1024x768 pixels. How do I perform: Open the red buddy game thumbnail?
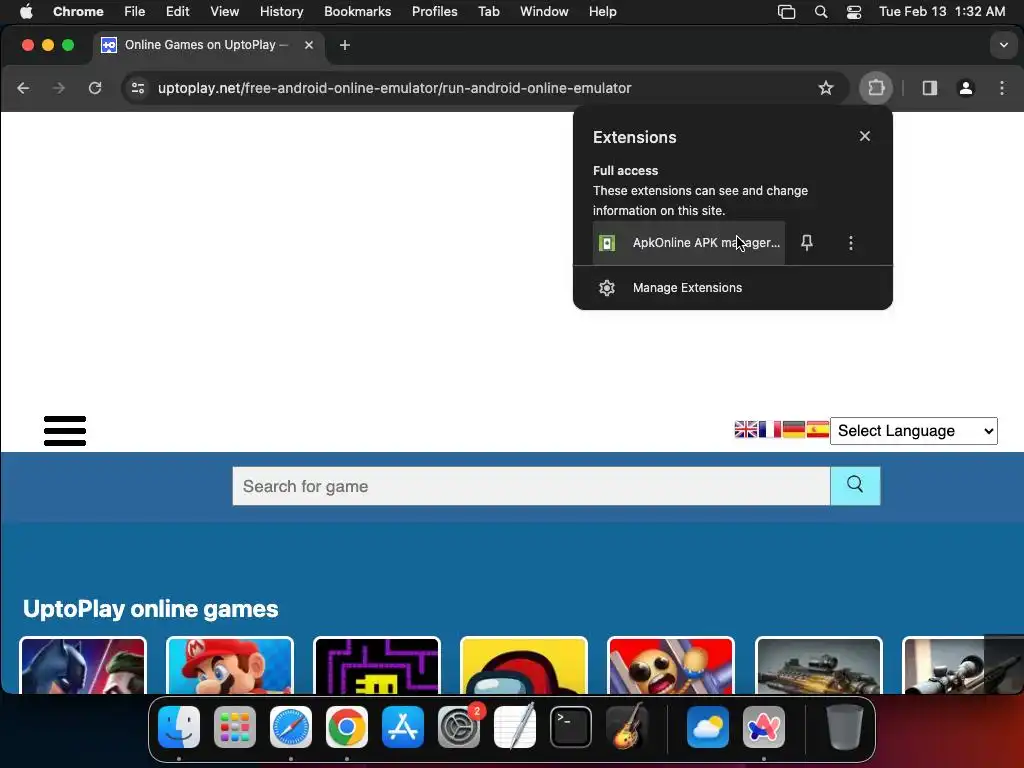[x=671, y=665]
